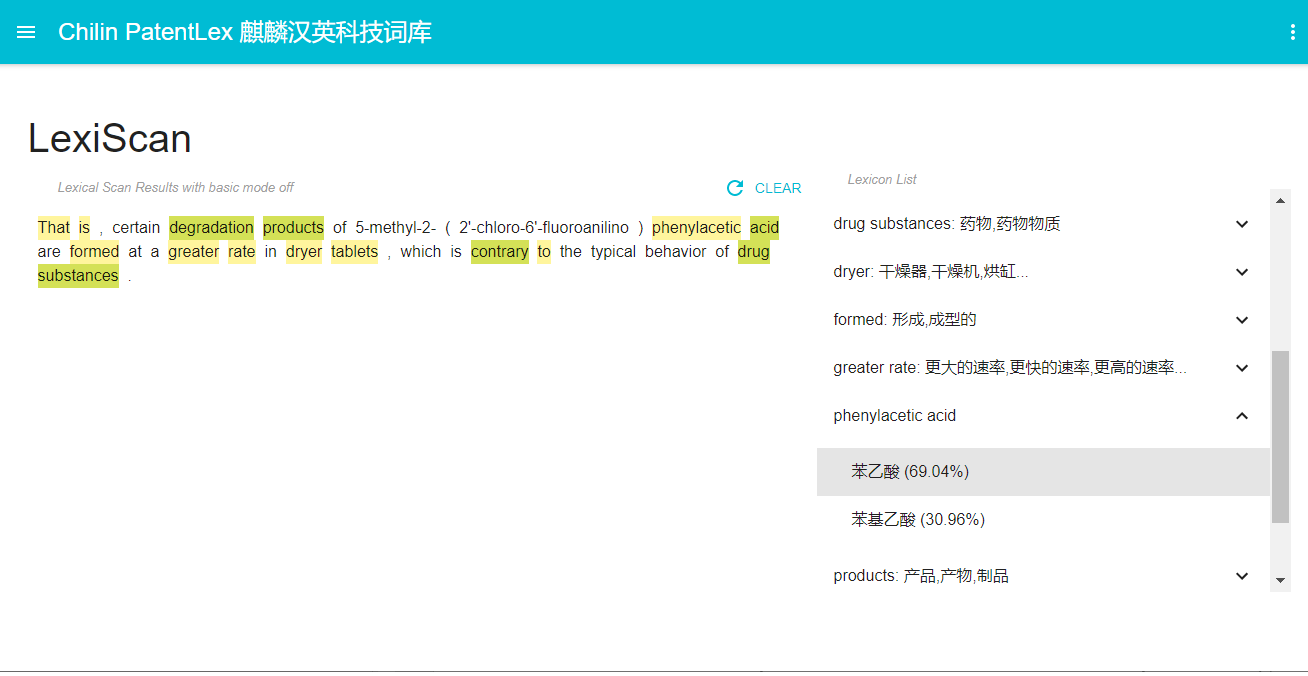Click the 'drug substances: 药物,药物物质' row text

947,224
